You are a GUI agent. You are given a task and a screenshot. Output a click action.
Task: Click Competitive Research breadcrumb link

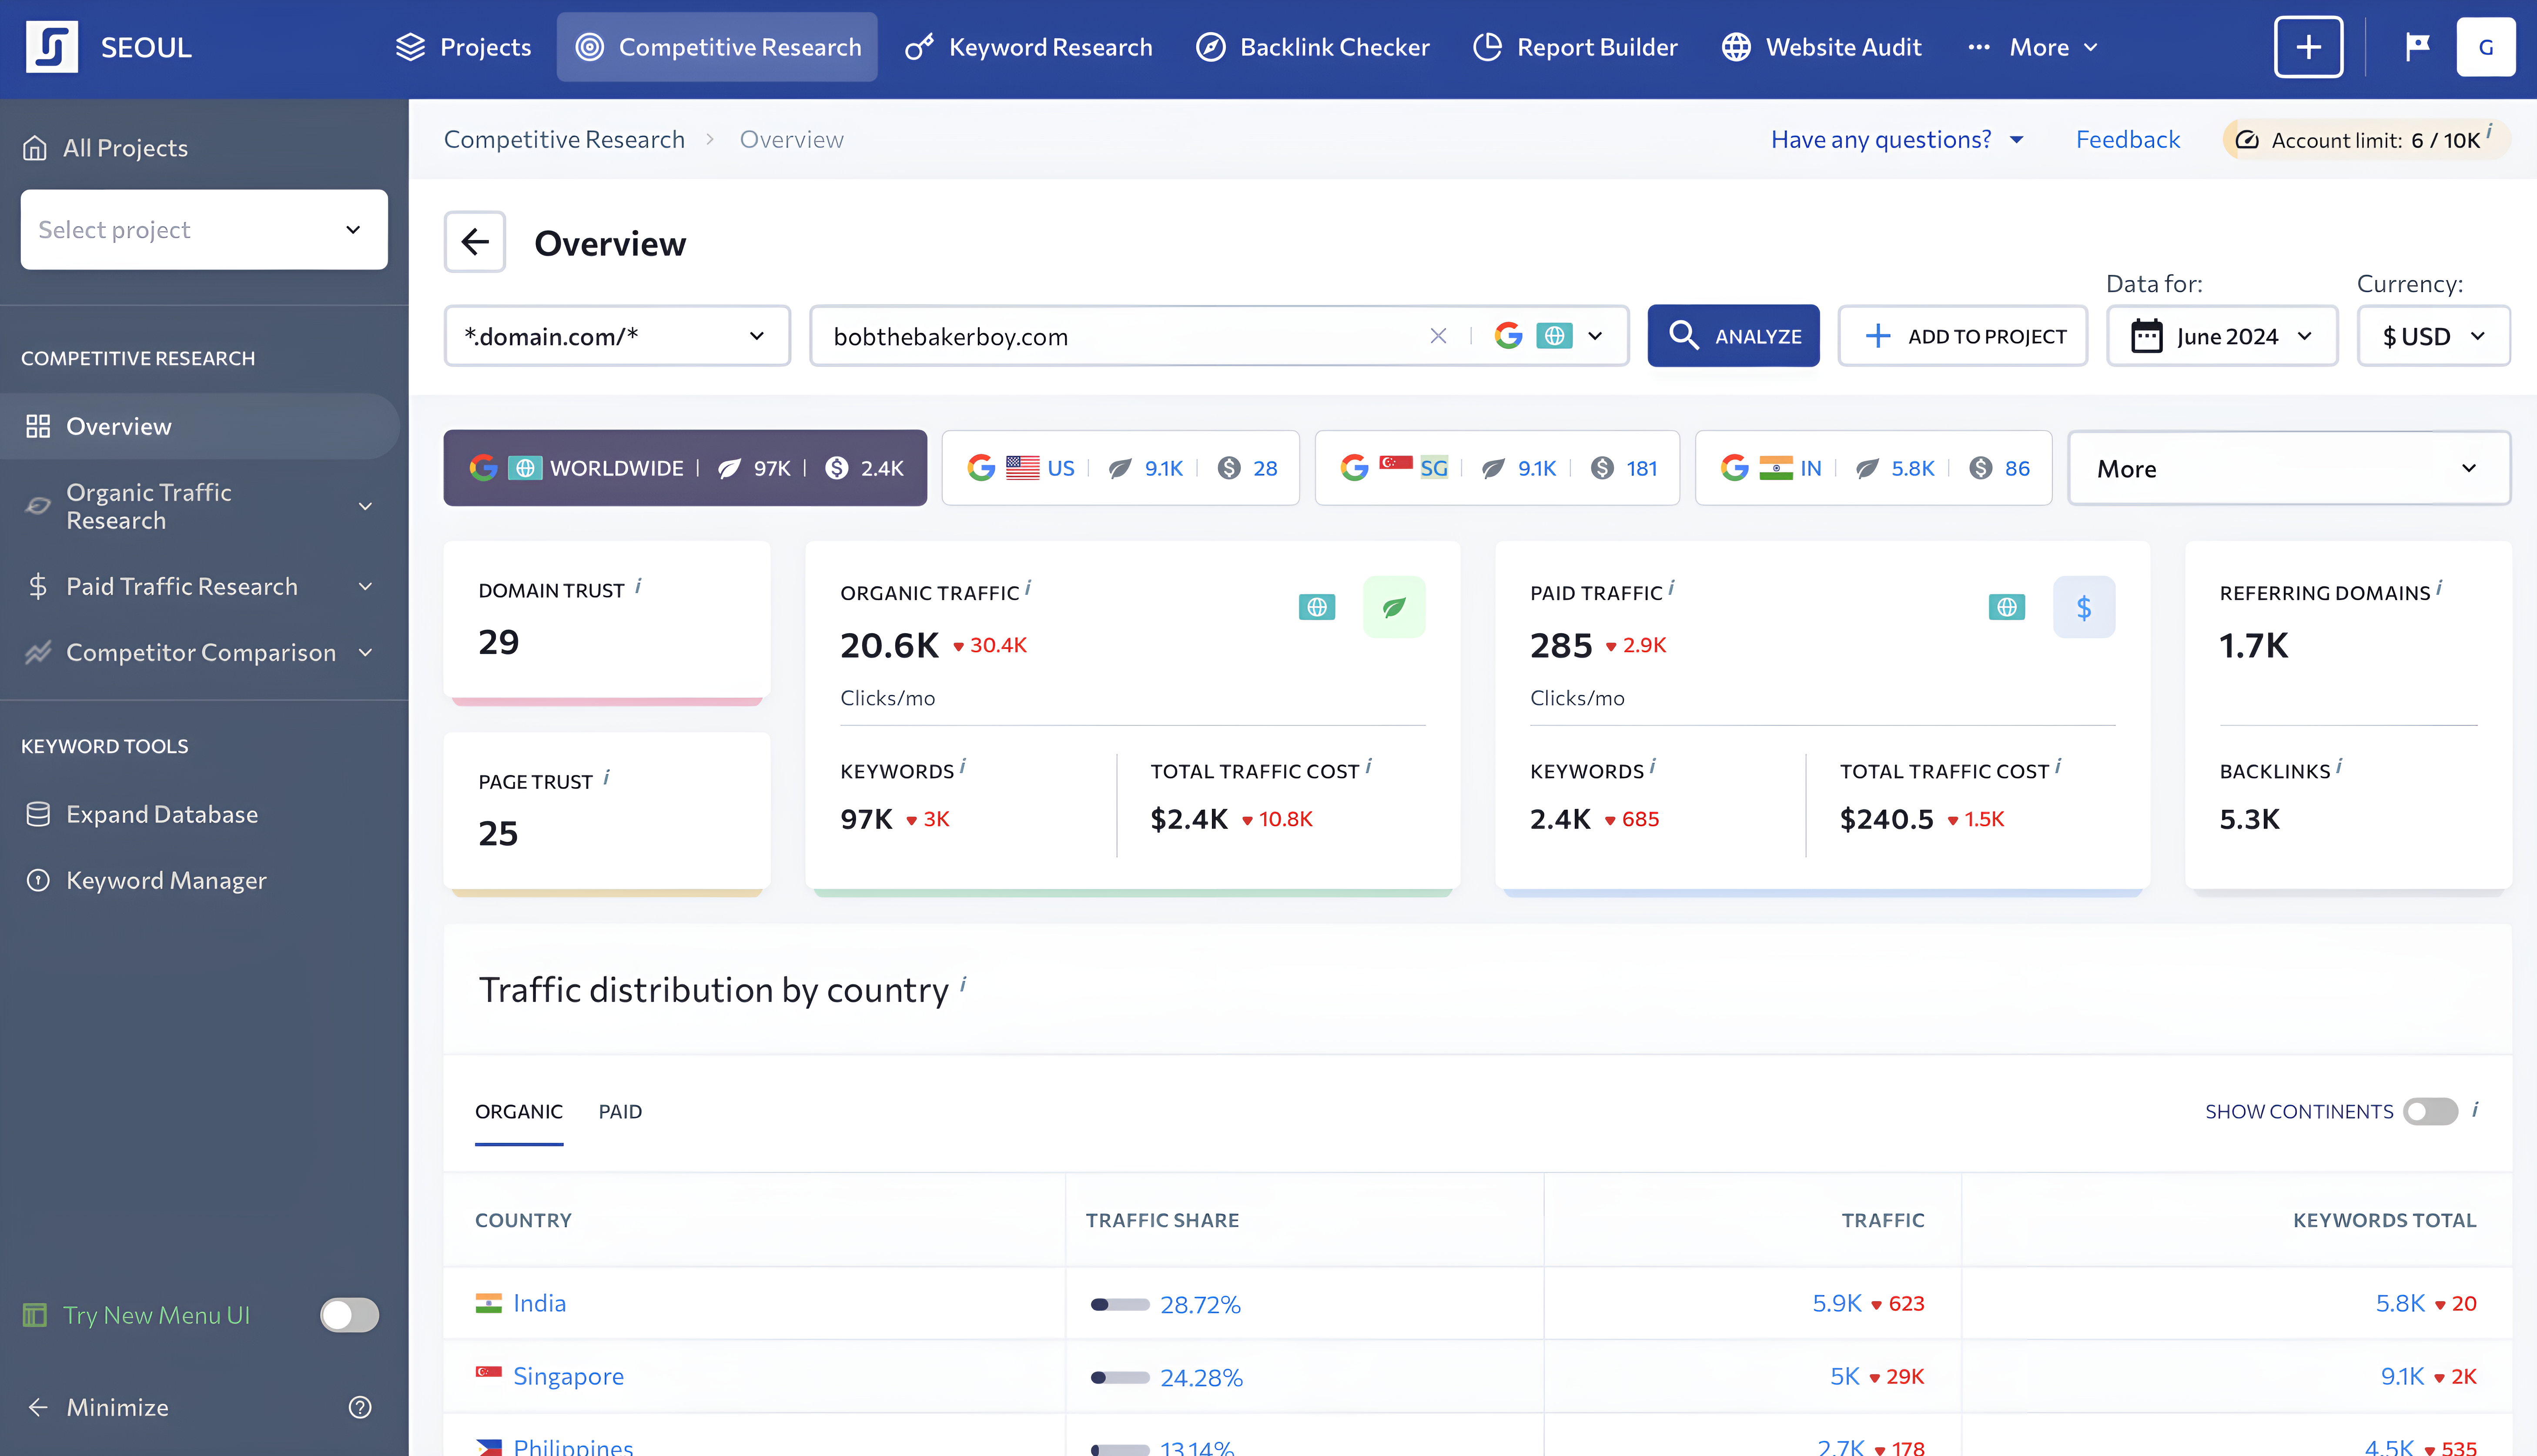(x=564, y=139)
